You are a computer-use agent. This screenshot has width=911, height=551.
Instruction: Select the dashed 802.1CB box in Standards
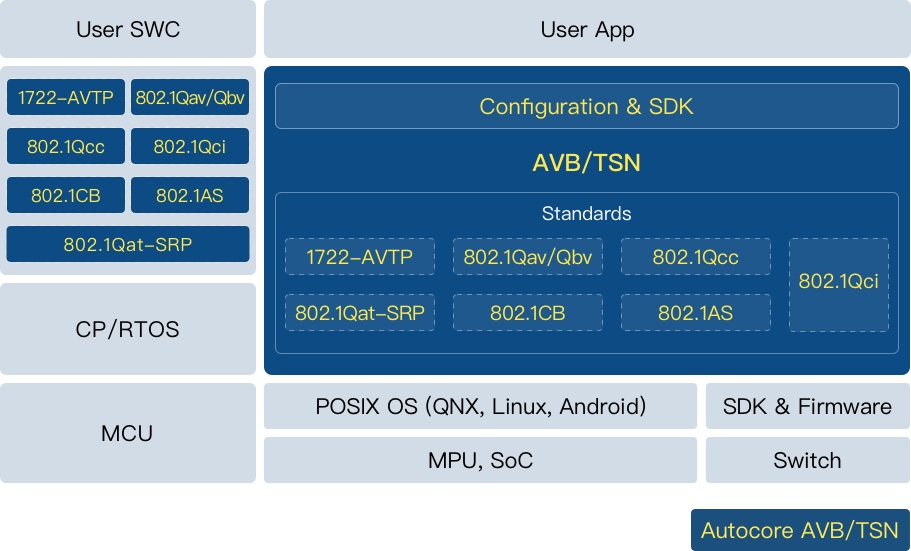527,313
